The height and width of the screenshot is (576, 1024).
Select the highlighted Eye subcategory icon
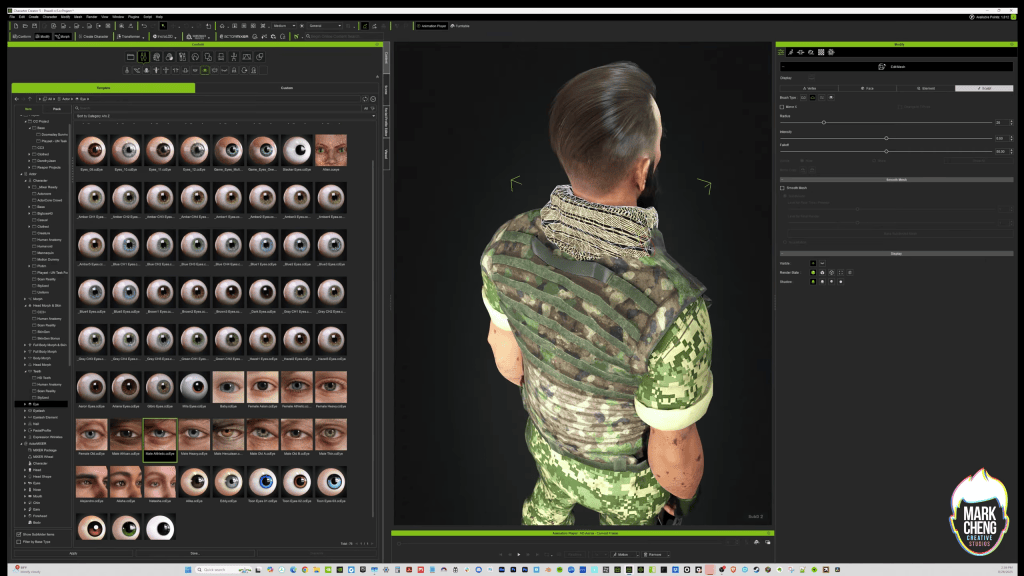[205, 70]
